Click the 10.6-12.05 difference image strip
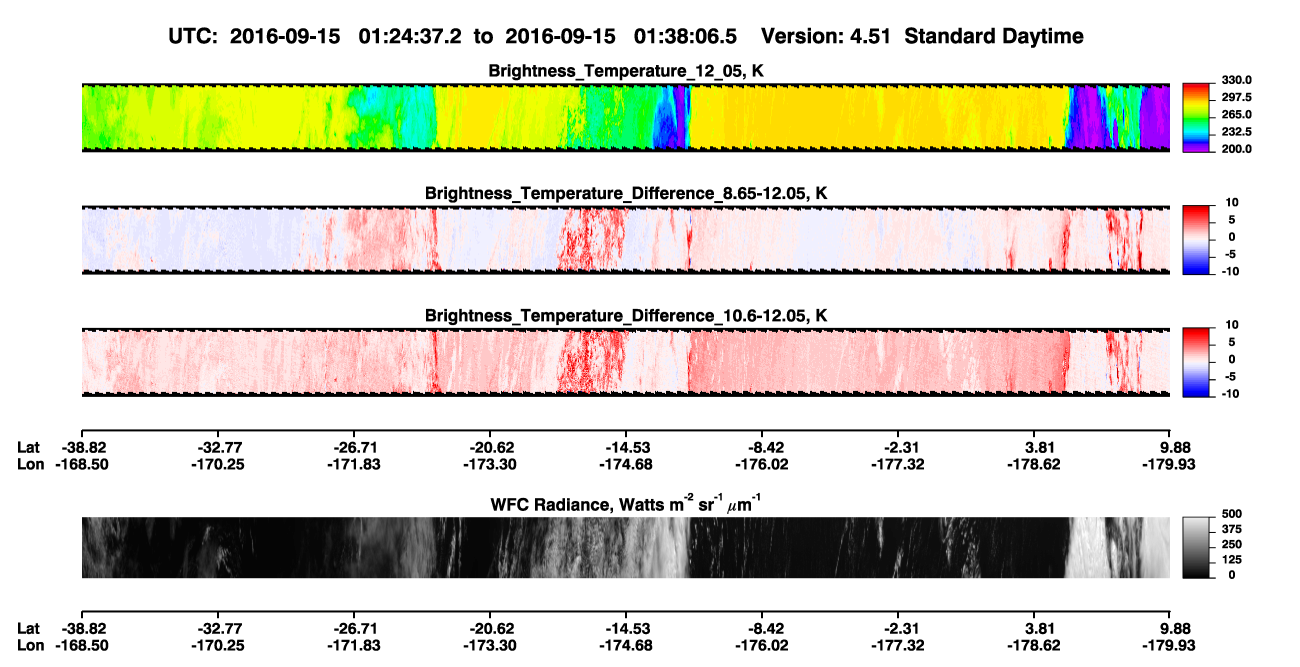1300x667 pixels. (x=626, y=362)
